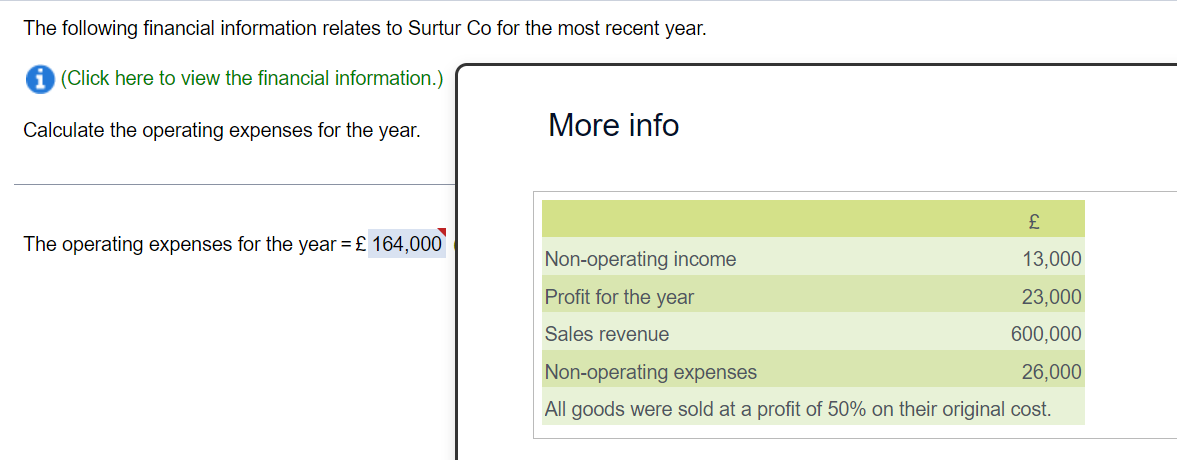Select the Profit for the year label
This screenshot has width=1177, height=460.
point(619,297)
